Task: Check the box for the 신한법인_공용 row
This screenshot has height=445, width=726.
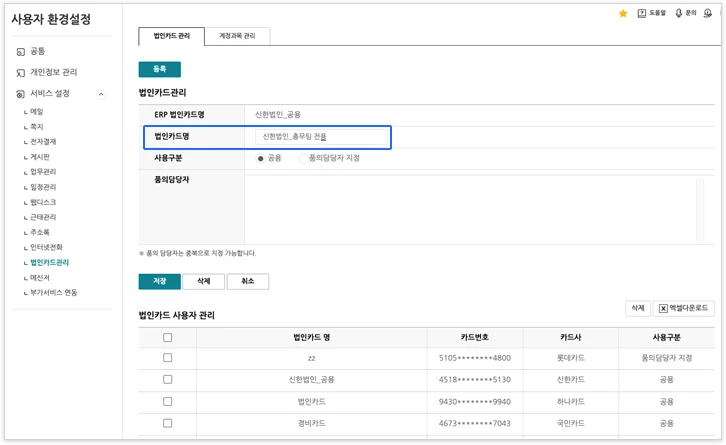Action: pyautogui.click(x=167, y=379)
